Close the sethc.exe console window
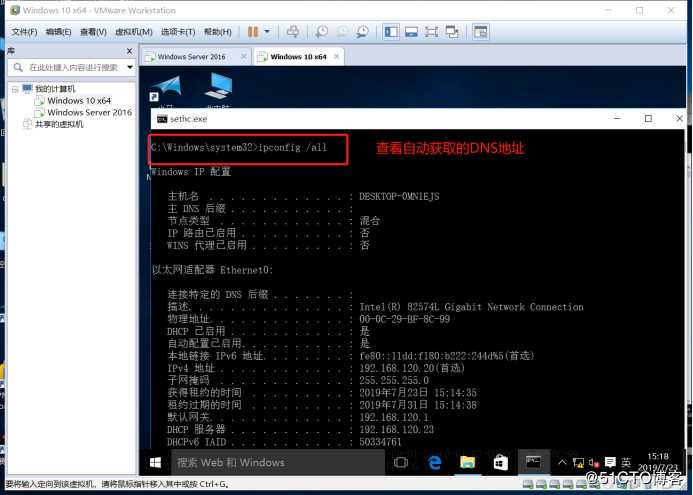693x495 pixels. (679, 118)
